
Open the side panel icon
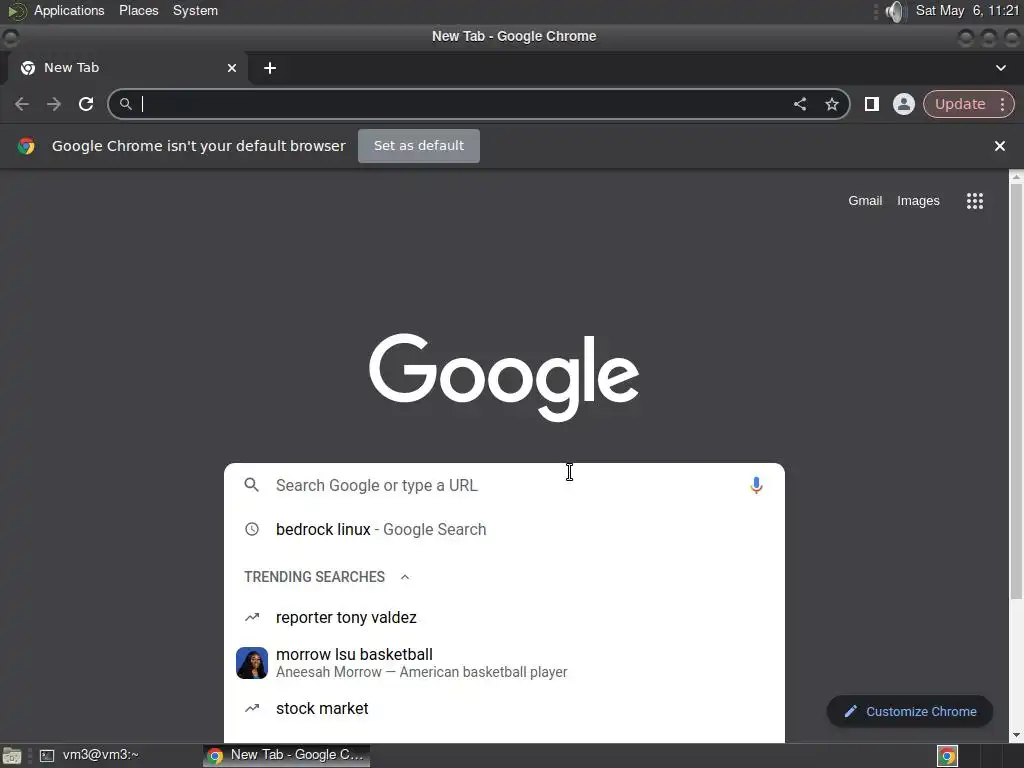[x=872, y=104]
